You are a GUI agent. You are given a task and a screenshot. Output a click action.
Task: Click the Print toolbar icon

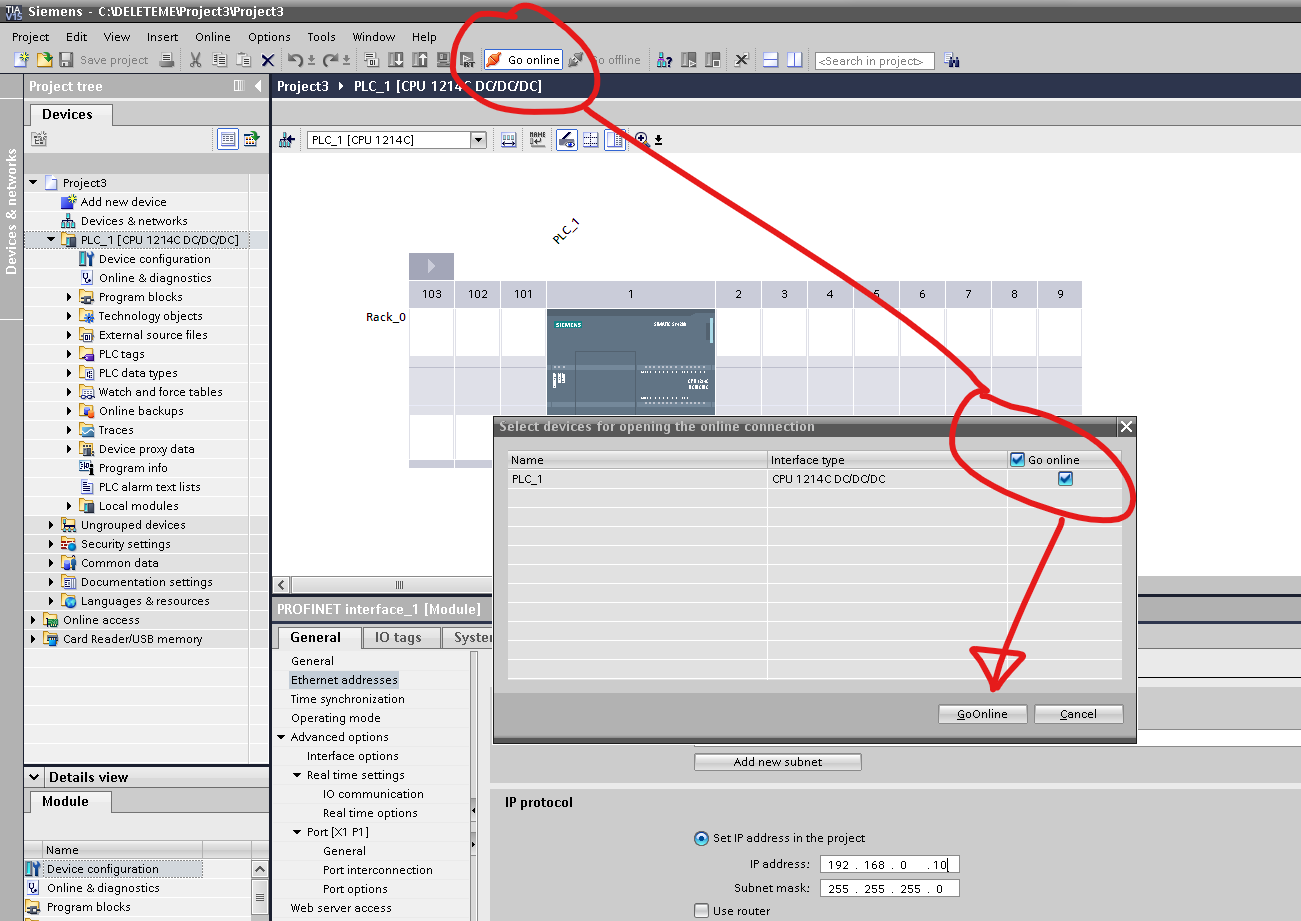[167, 60]
